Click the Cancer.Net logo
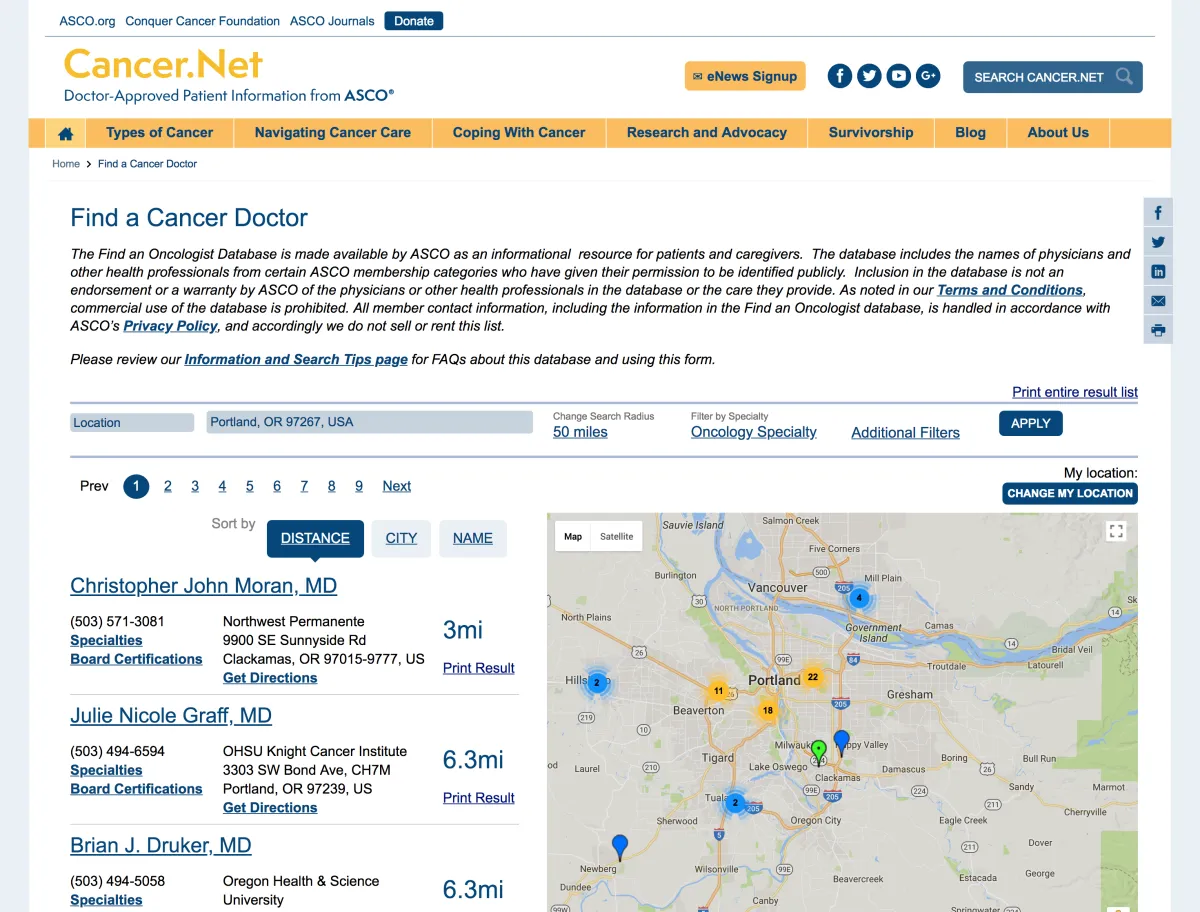1200x912 pixels. [229, 76]
